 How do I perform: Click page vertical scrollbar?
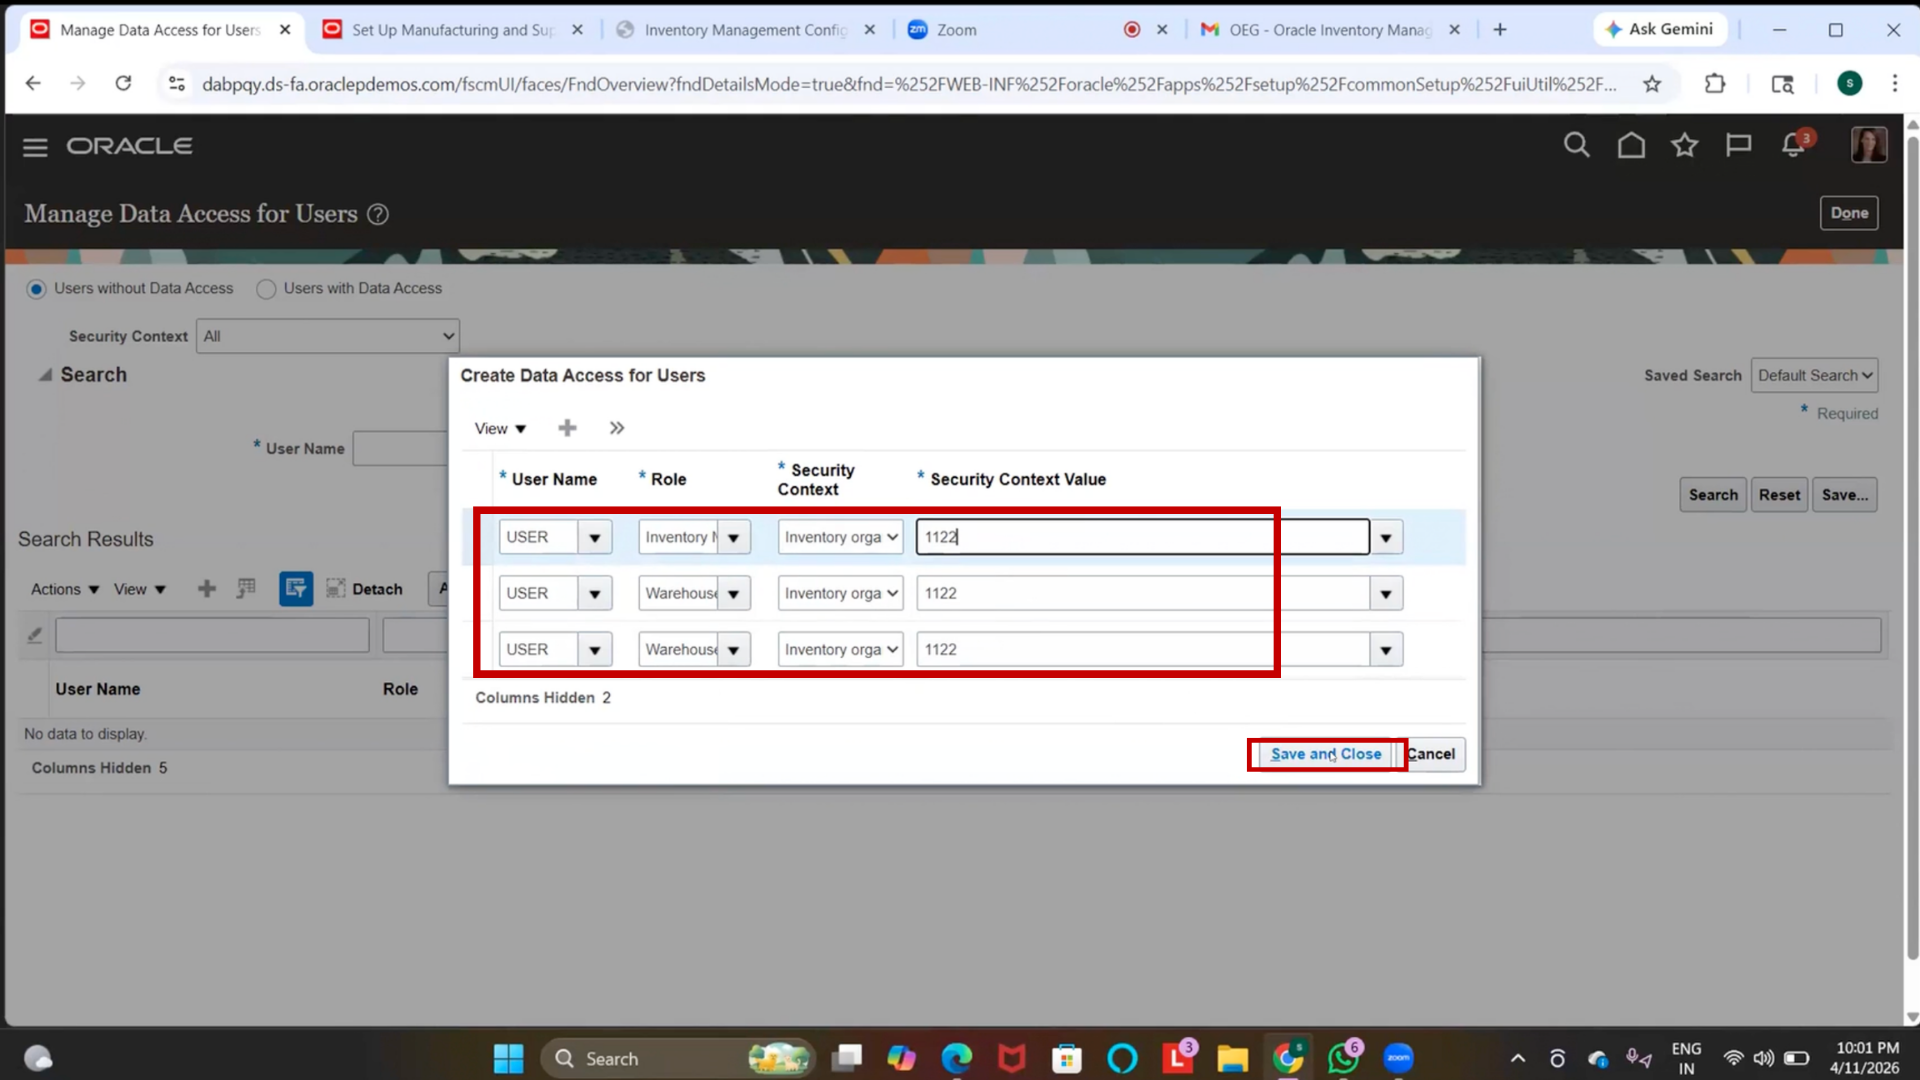(1912, 550)
